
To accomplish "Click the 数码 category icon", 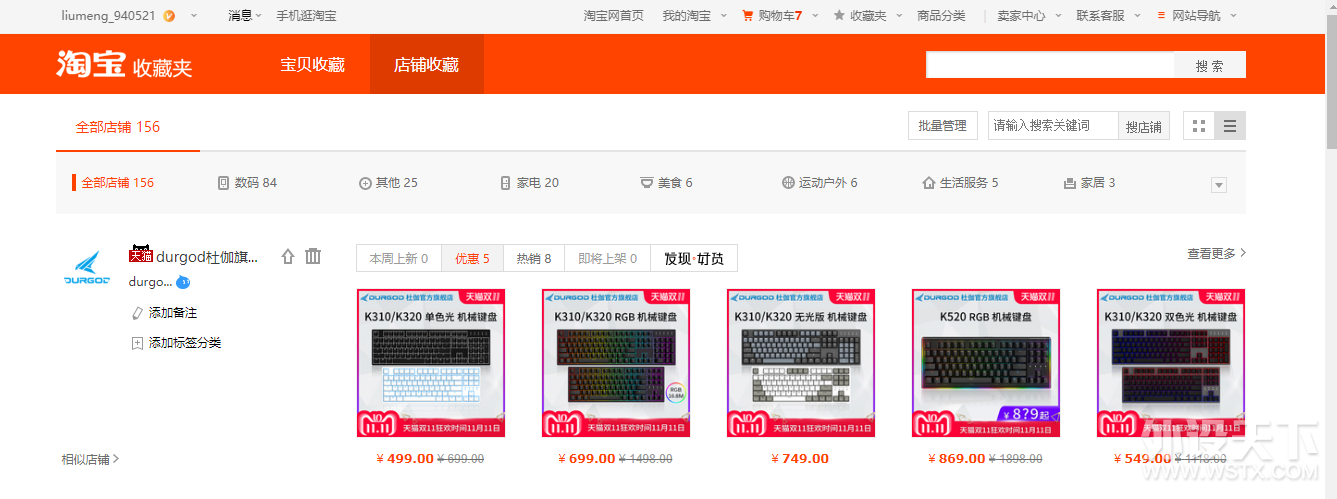I will coord(223,183).
